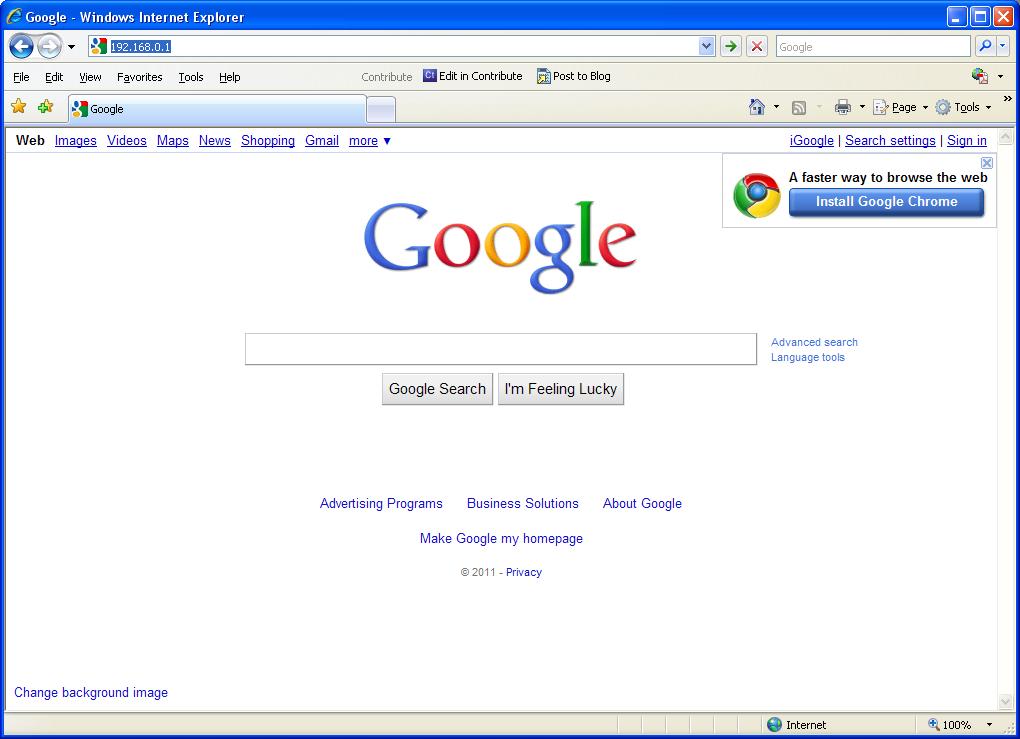Image resolution: width=1020 pixels, height=739 pixels.
Task: Select the address bar showing 192.168.0.1
Action: 402,47
